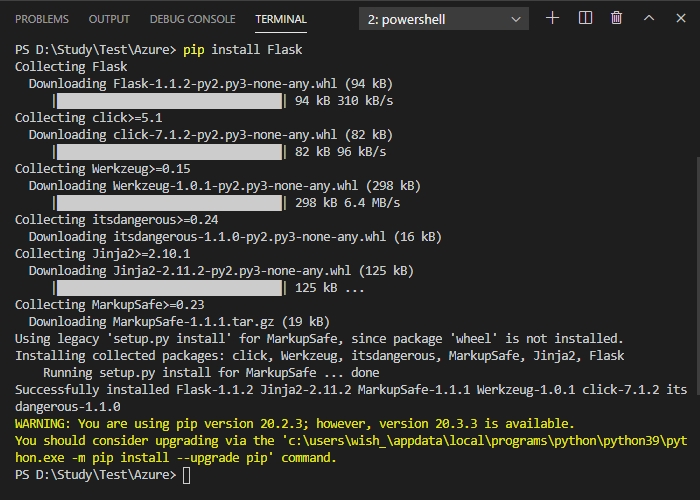The image size is (700, 500).
Task: Open the OUTPUT tab
Action: [109, 19]
